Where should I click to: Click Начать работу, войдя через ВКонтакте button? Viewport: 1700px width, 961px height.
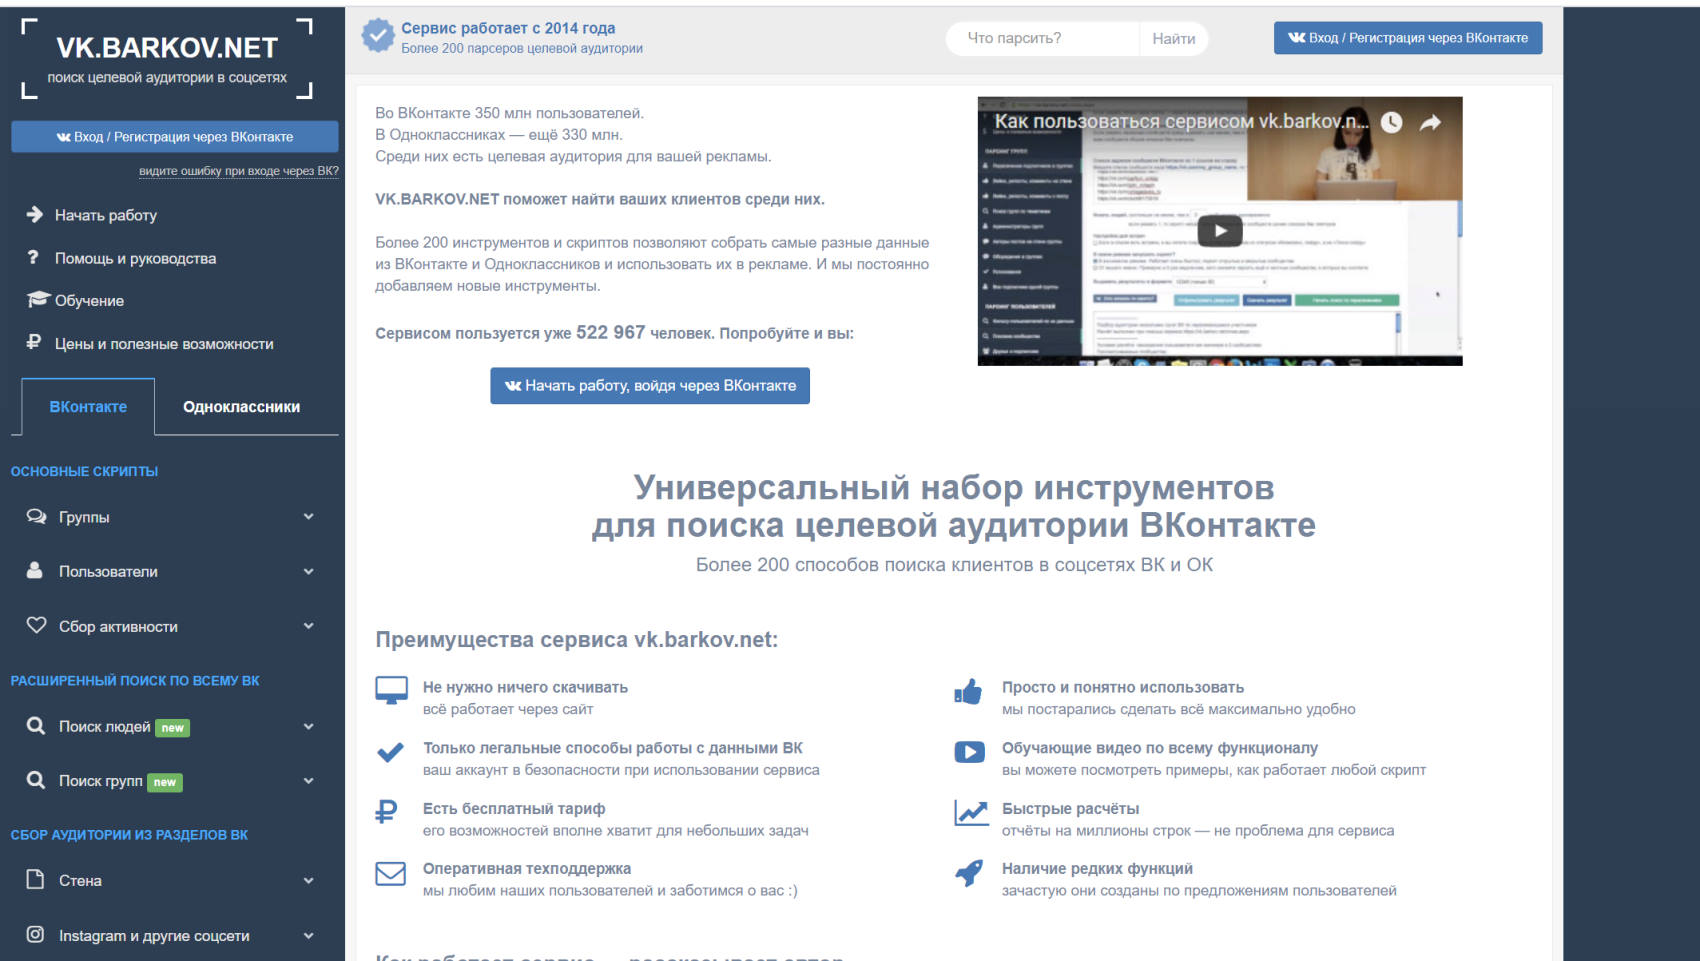tap(650, 386)
